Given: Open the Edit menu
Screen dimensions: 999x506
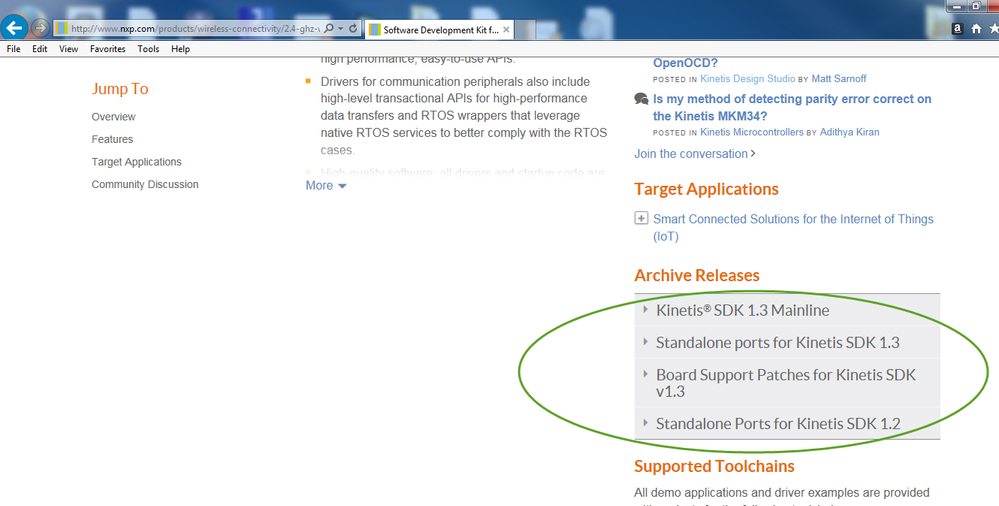Looking at the screenshot, I should coord(40,48).
